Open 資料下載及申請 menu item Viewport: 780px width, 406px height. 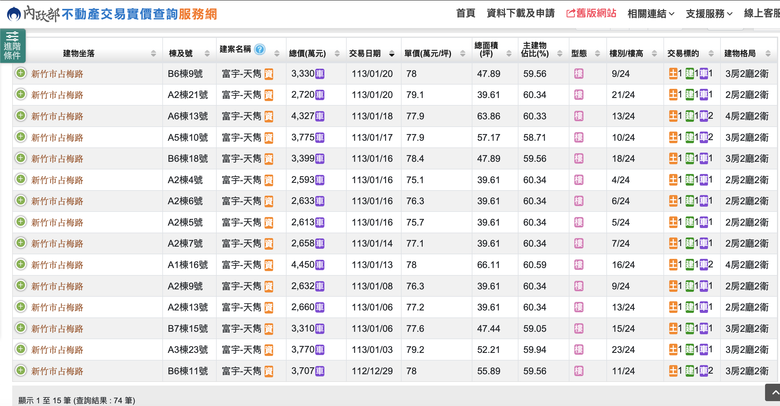click(520, 13)
